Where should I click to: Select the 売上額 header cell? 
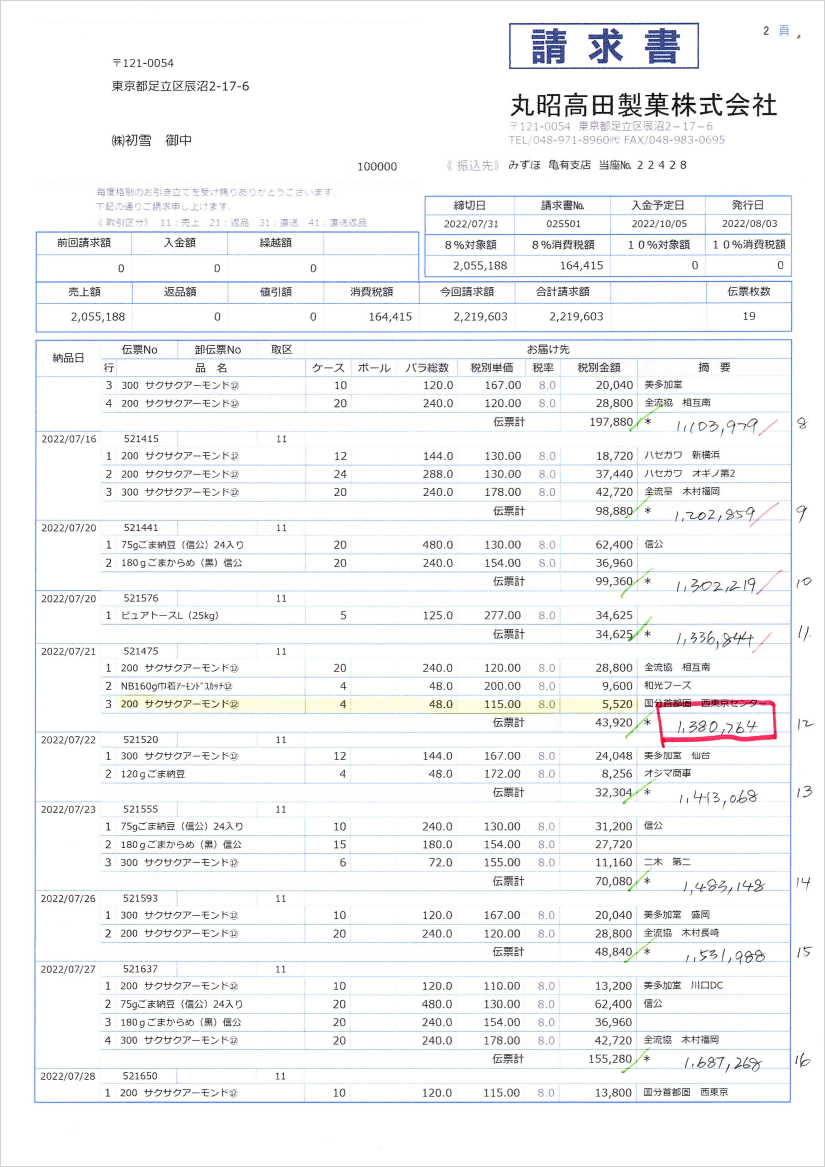click(x=83, y=292)
